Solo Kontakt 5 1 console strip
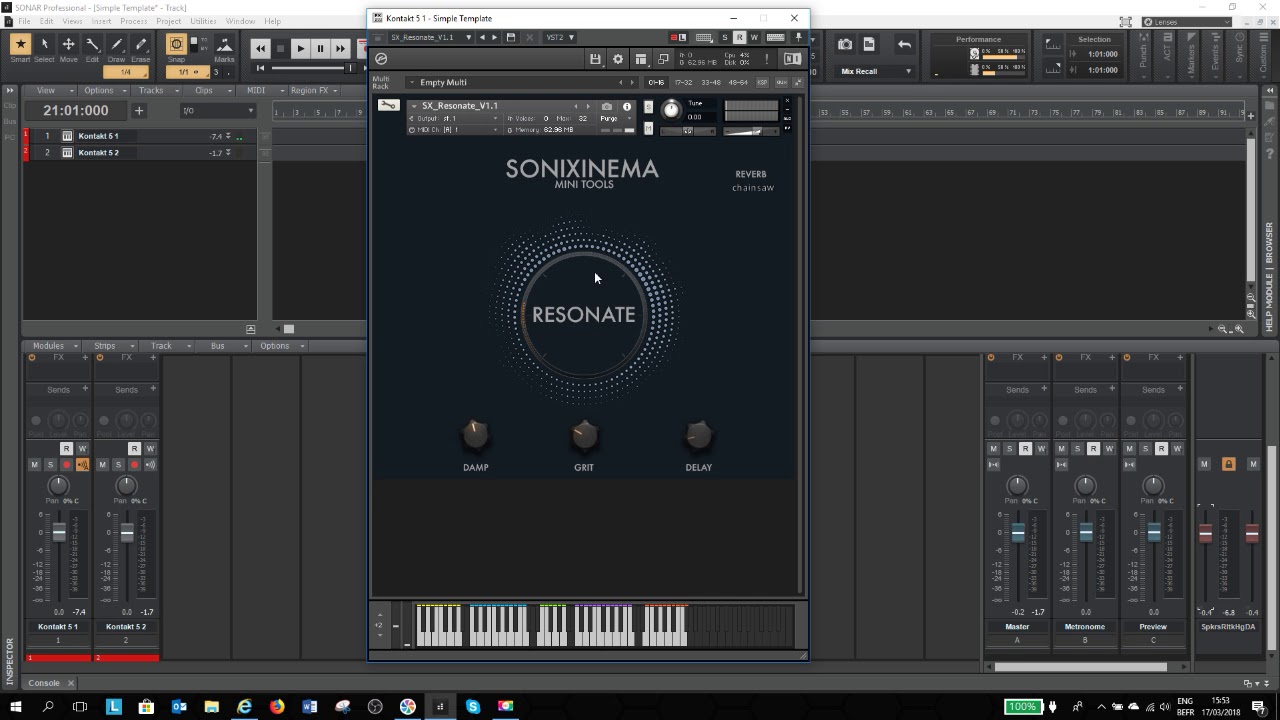This screenshot has width=1280, height=720. tap(50, 464)
